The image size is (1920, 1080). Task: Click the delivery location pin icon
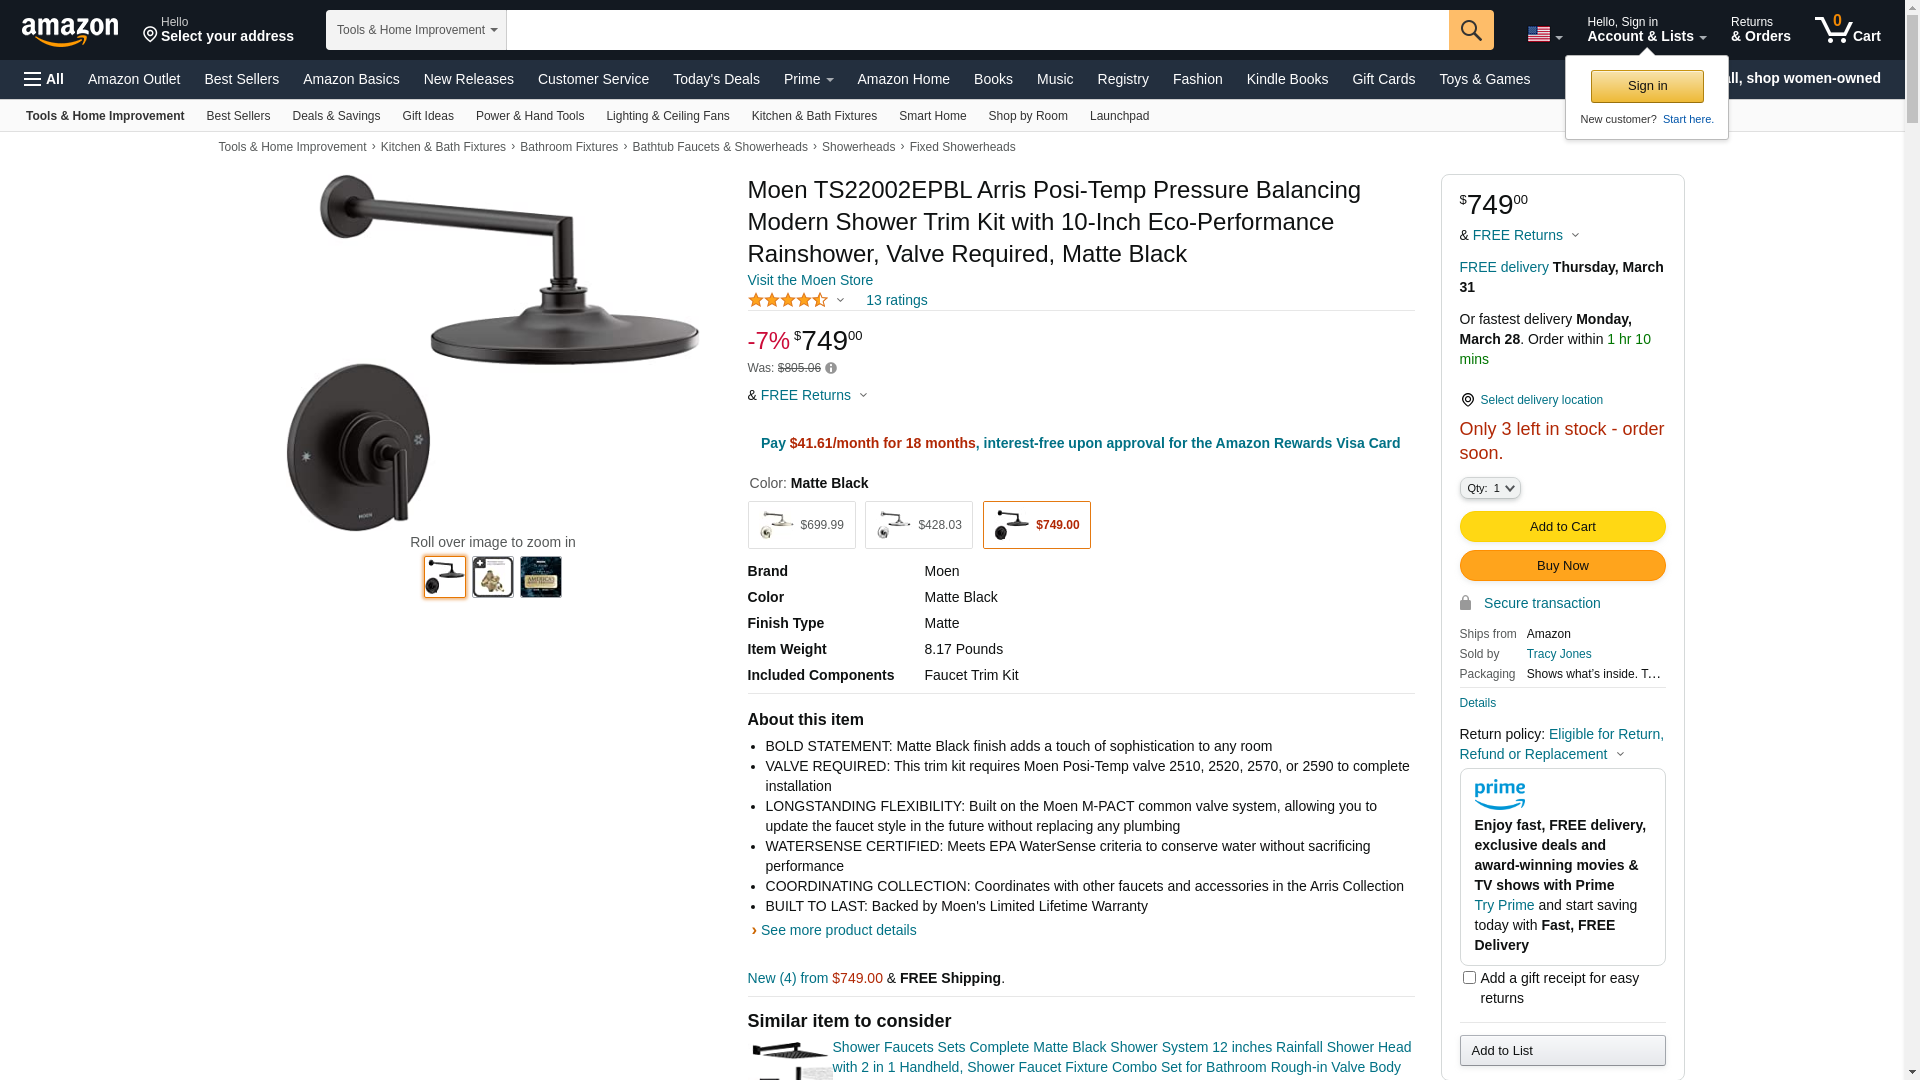[1467, 400]
